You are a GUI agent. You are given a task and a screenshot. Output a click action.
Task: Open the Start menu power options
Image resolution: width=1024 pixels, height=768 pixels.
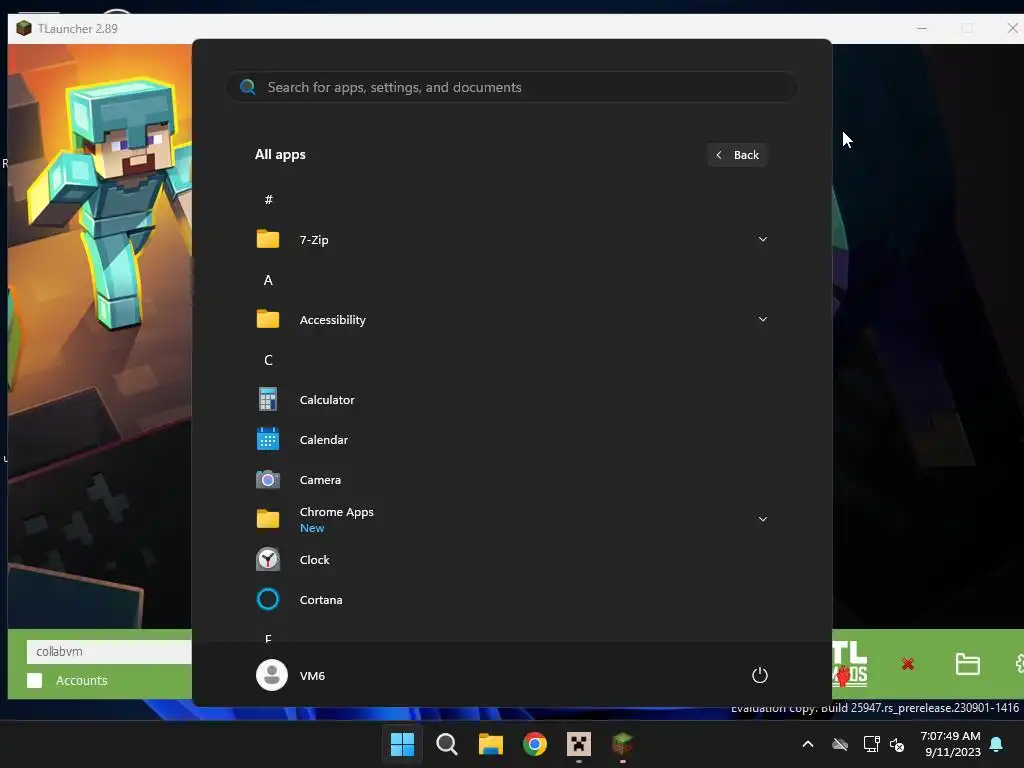(x=760, y=675)
